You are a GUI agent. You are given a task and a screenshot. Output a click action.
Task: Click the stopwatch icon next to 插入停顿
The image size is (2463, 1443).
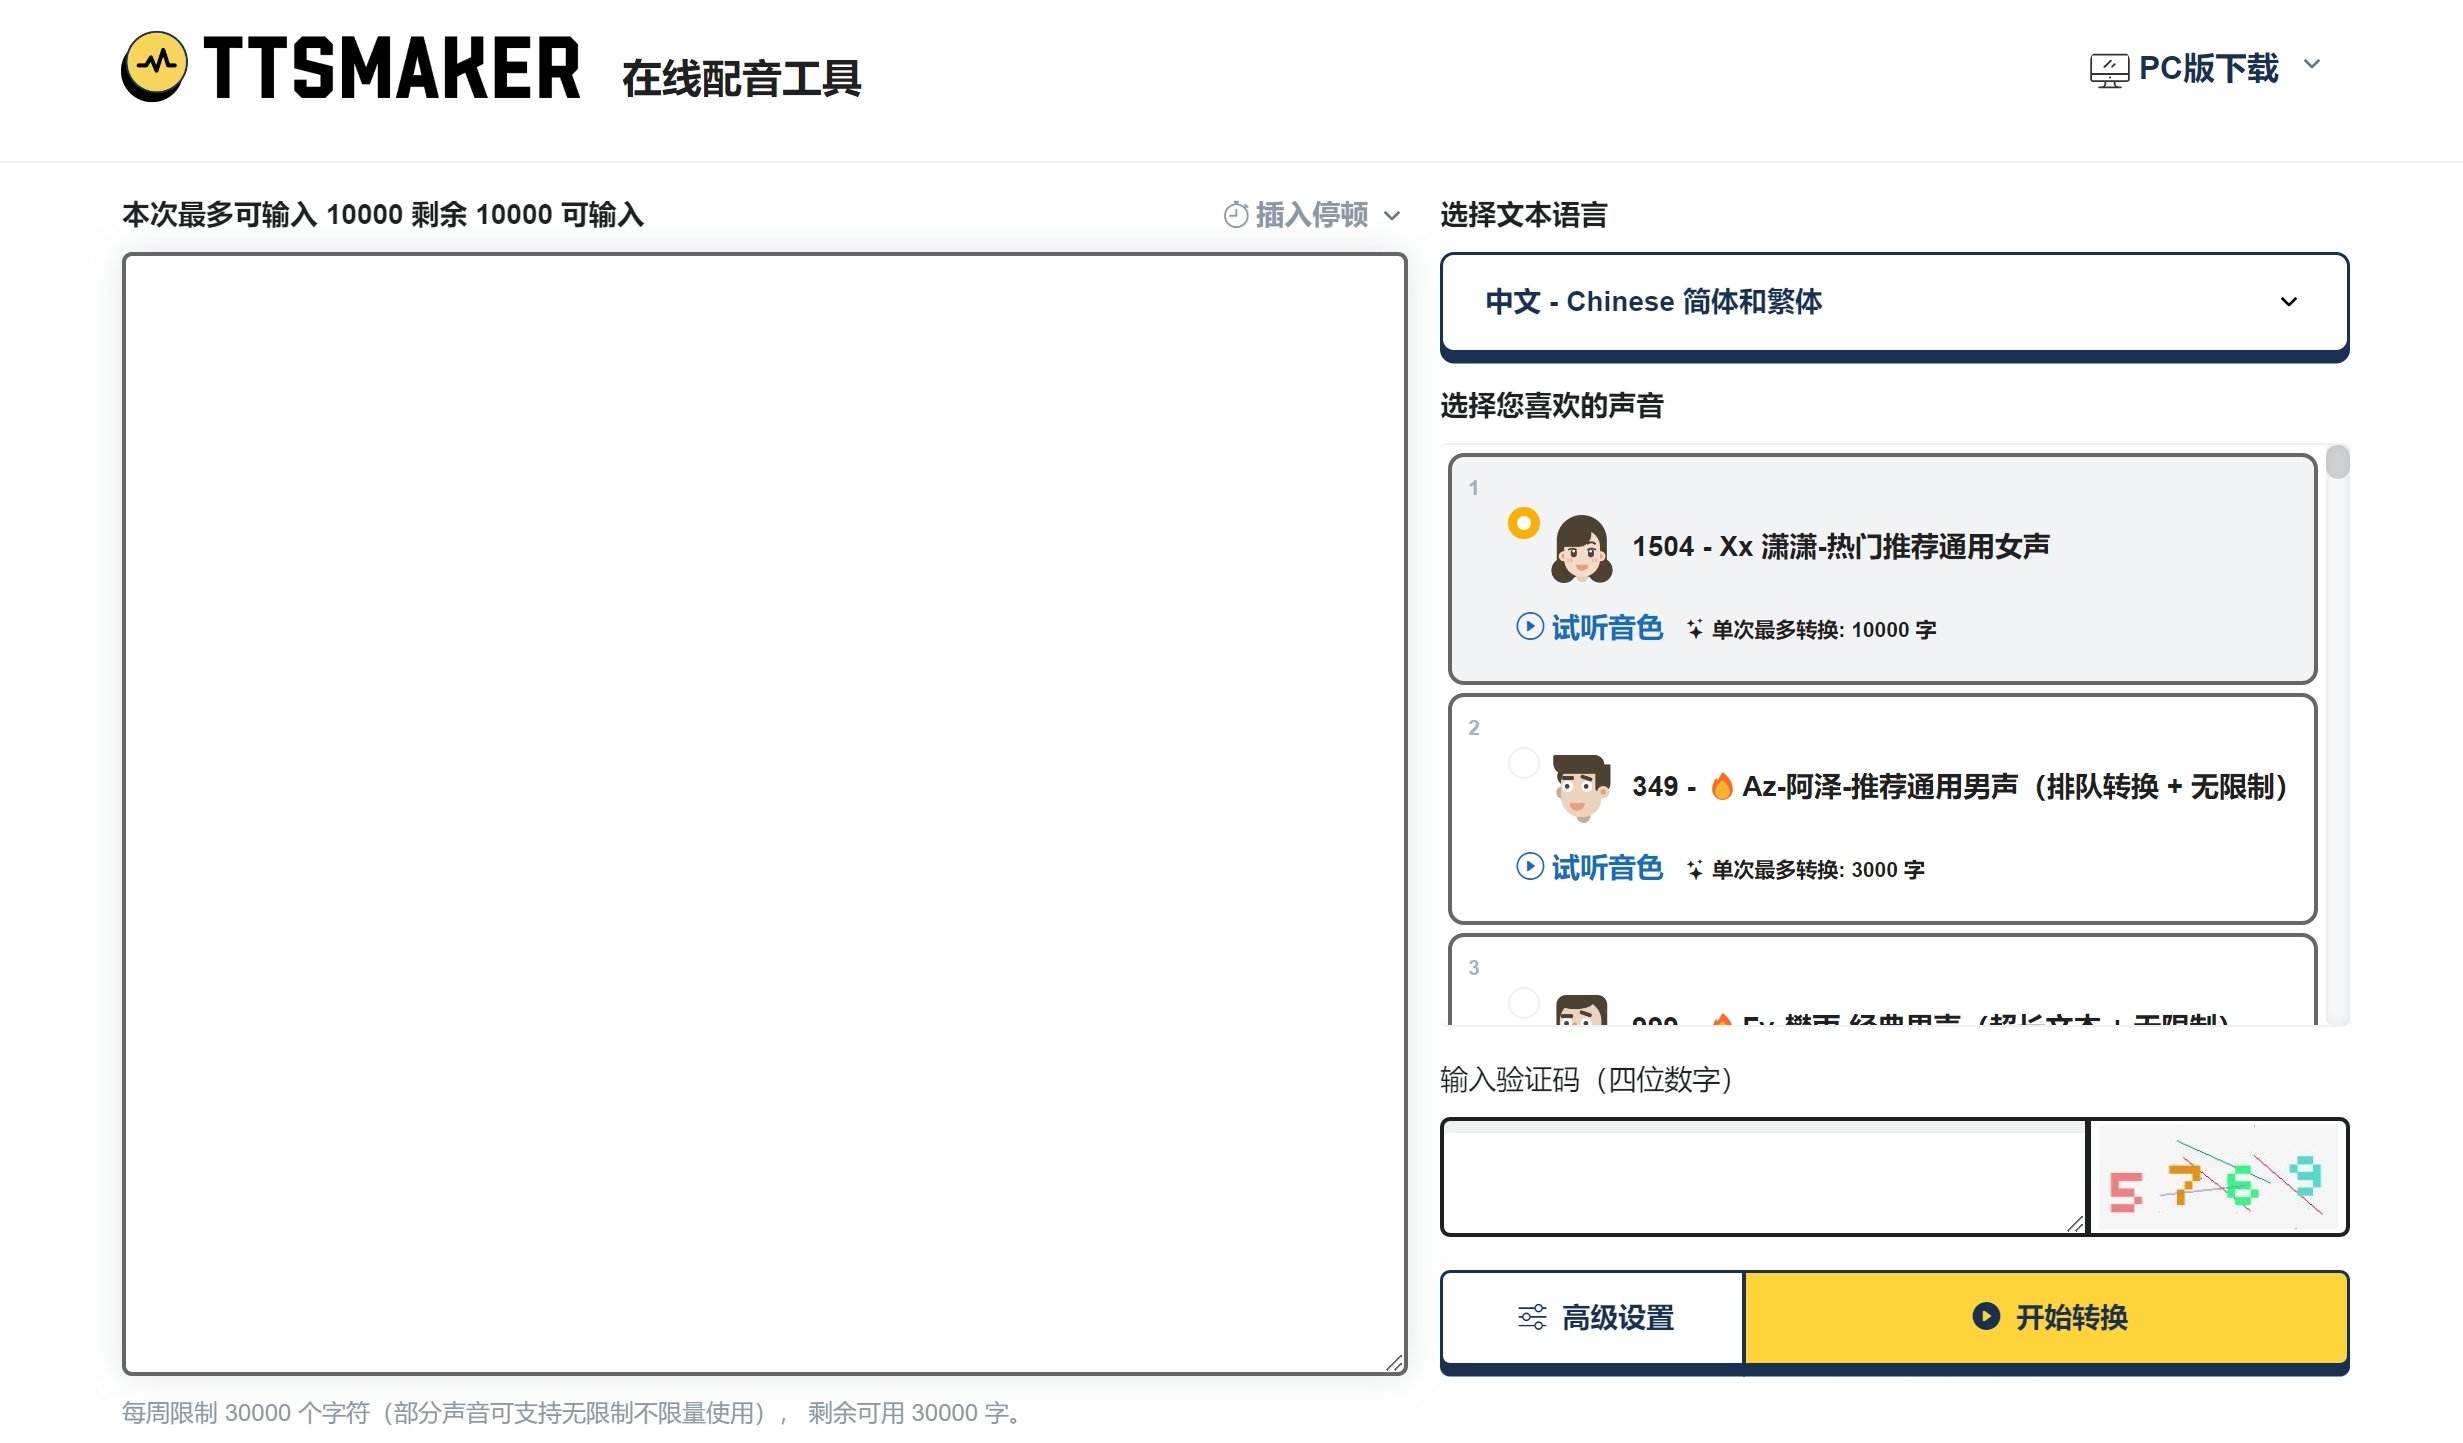pyautogui.click(x=1237, y=215)
